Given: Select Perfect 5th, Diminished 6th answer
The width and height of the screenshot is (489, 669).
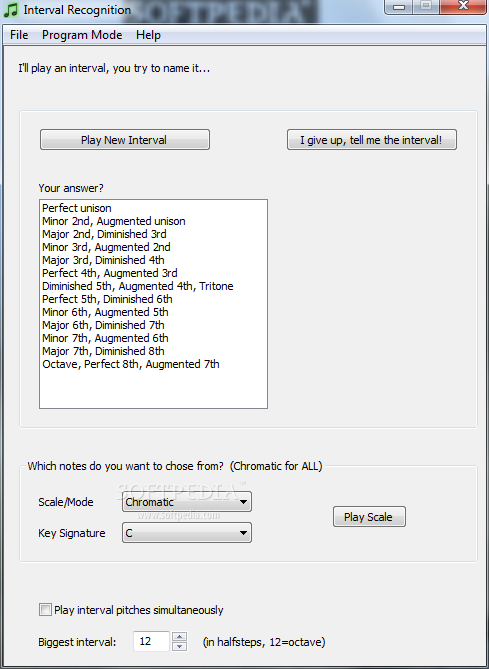Looking at the screenshot, I should click(x=153, y=299).
